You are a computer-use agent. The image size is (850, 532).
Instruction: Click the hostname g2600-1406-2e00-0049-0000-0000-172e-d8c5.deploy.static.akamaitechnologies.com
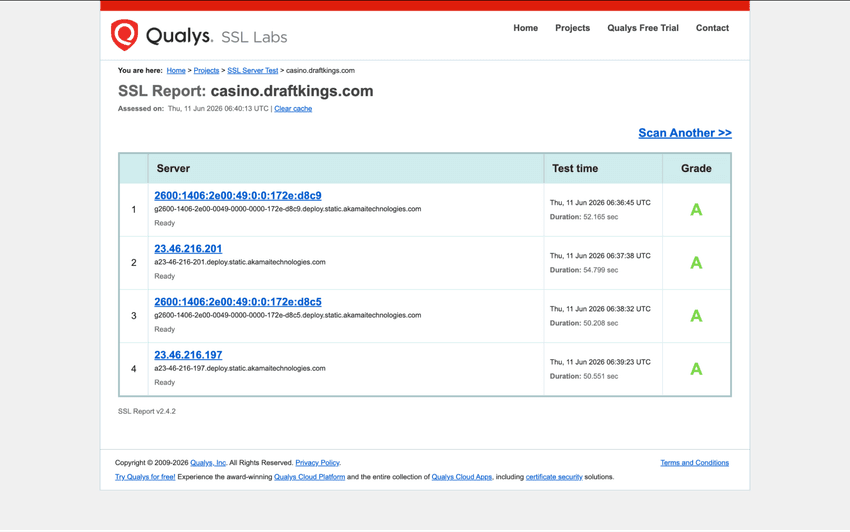point(287,315)
